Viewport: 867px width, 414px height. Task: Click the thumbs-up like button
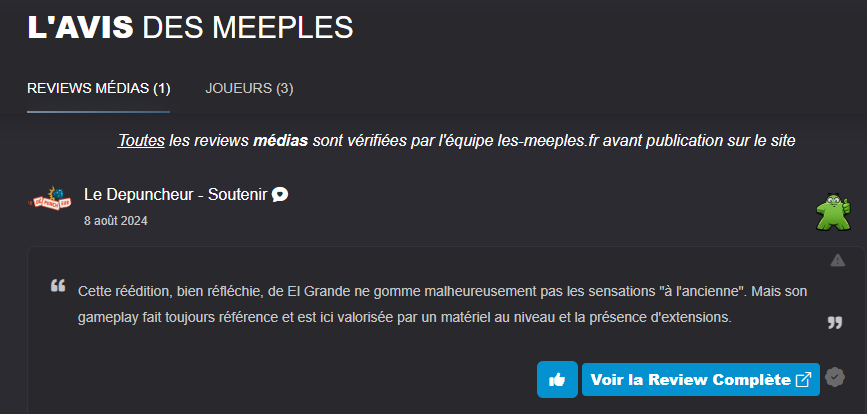(x=557, y=380)
